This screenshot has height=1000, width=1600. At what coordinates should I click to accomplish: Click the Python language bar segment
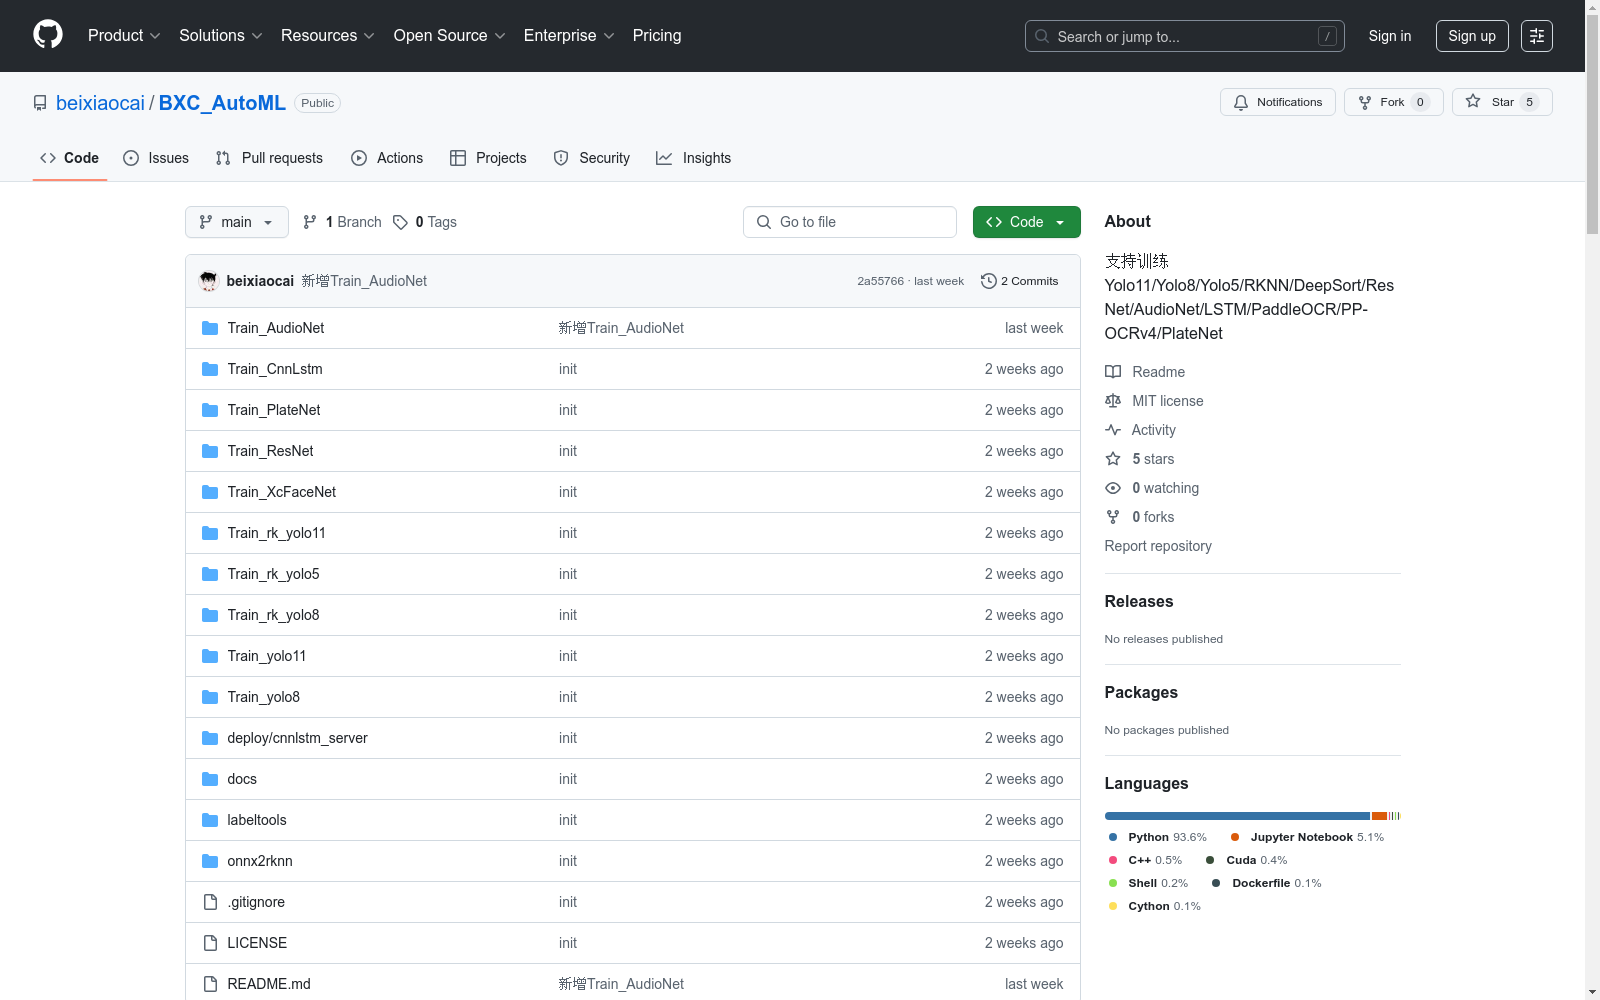pos(1237,816)
